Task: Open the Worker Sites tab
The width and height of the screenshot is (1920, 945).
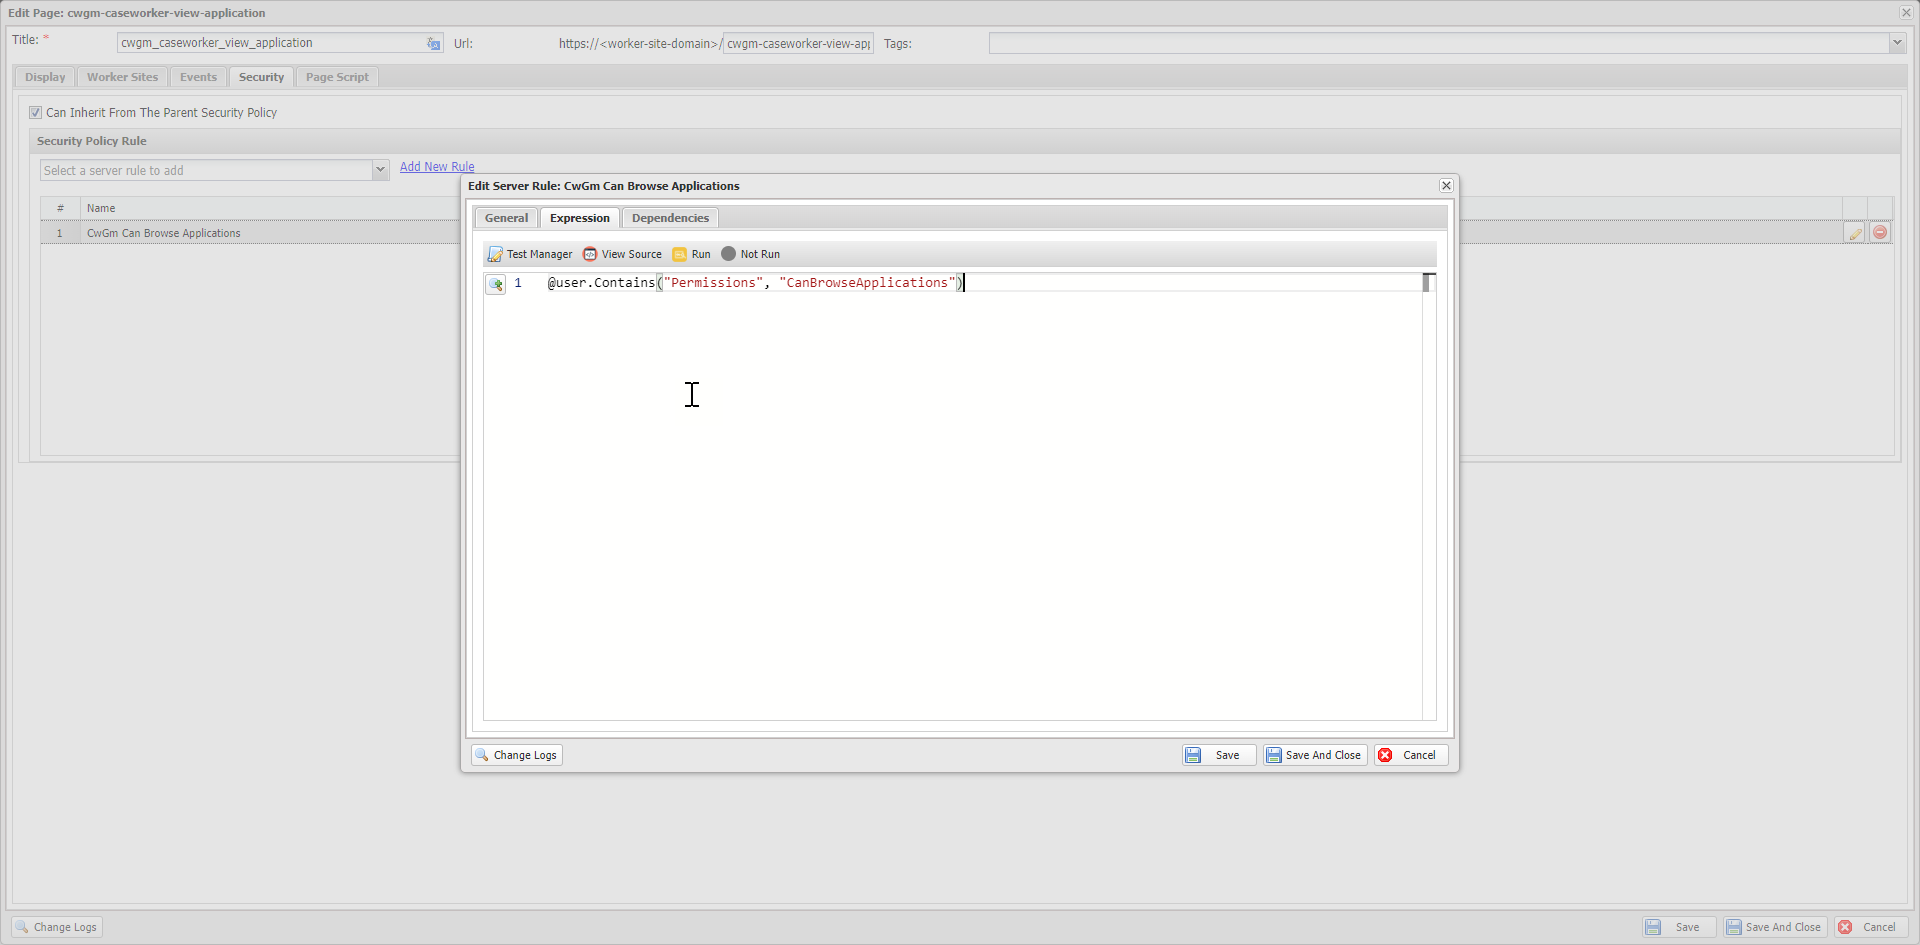Action: pyautogui.click(x=122, y=77)
